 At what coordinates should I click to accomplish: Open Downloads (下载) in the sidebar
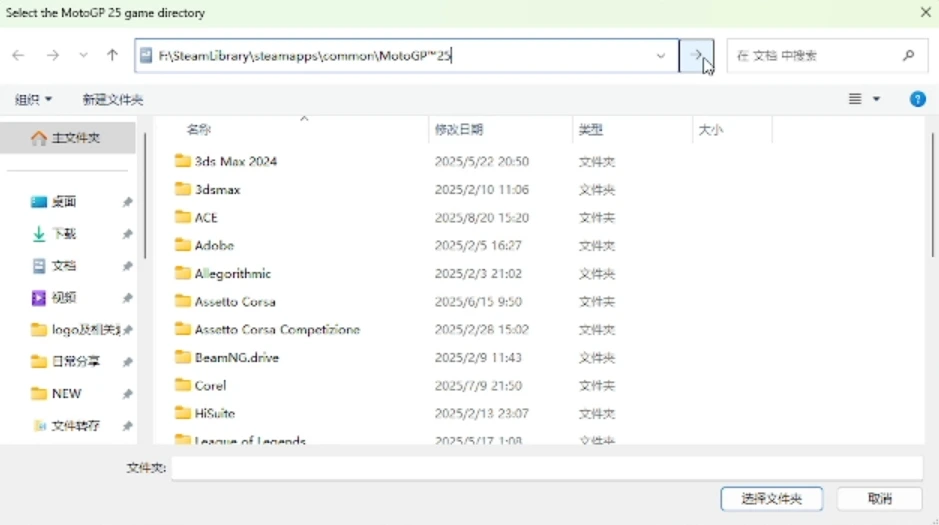(x=63, y=234)
